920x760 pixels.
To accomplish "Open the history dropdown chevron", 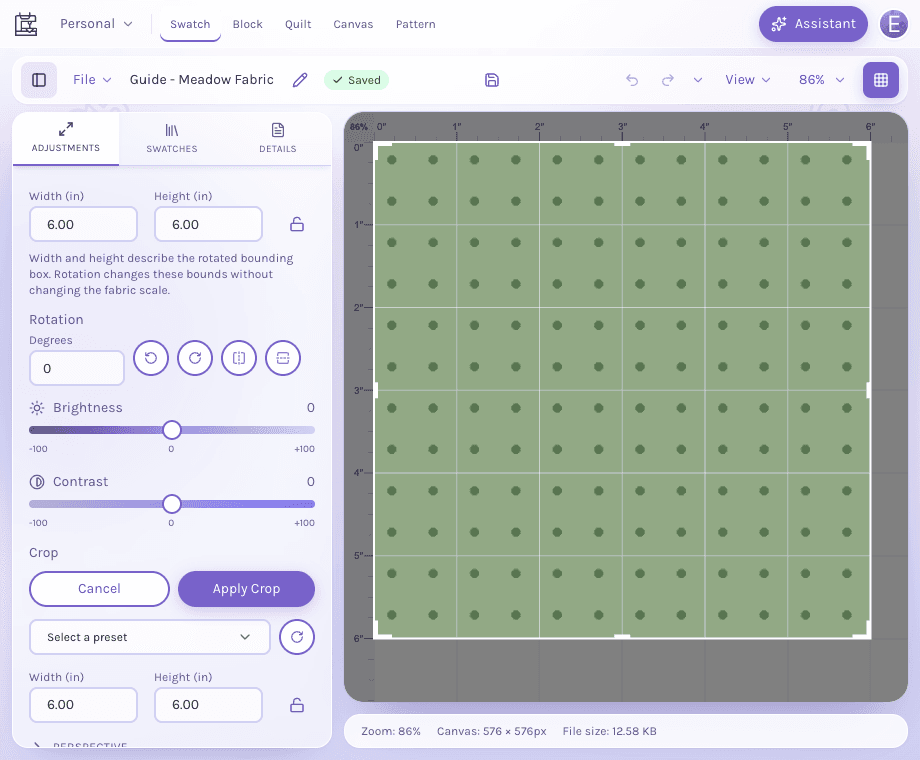I will [x=698, y=80].
